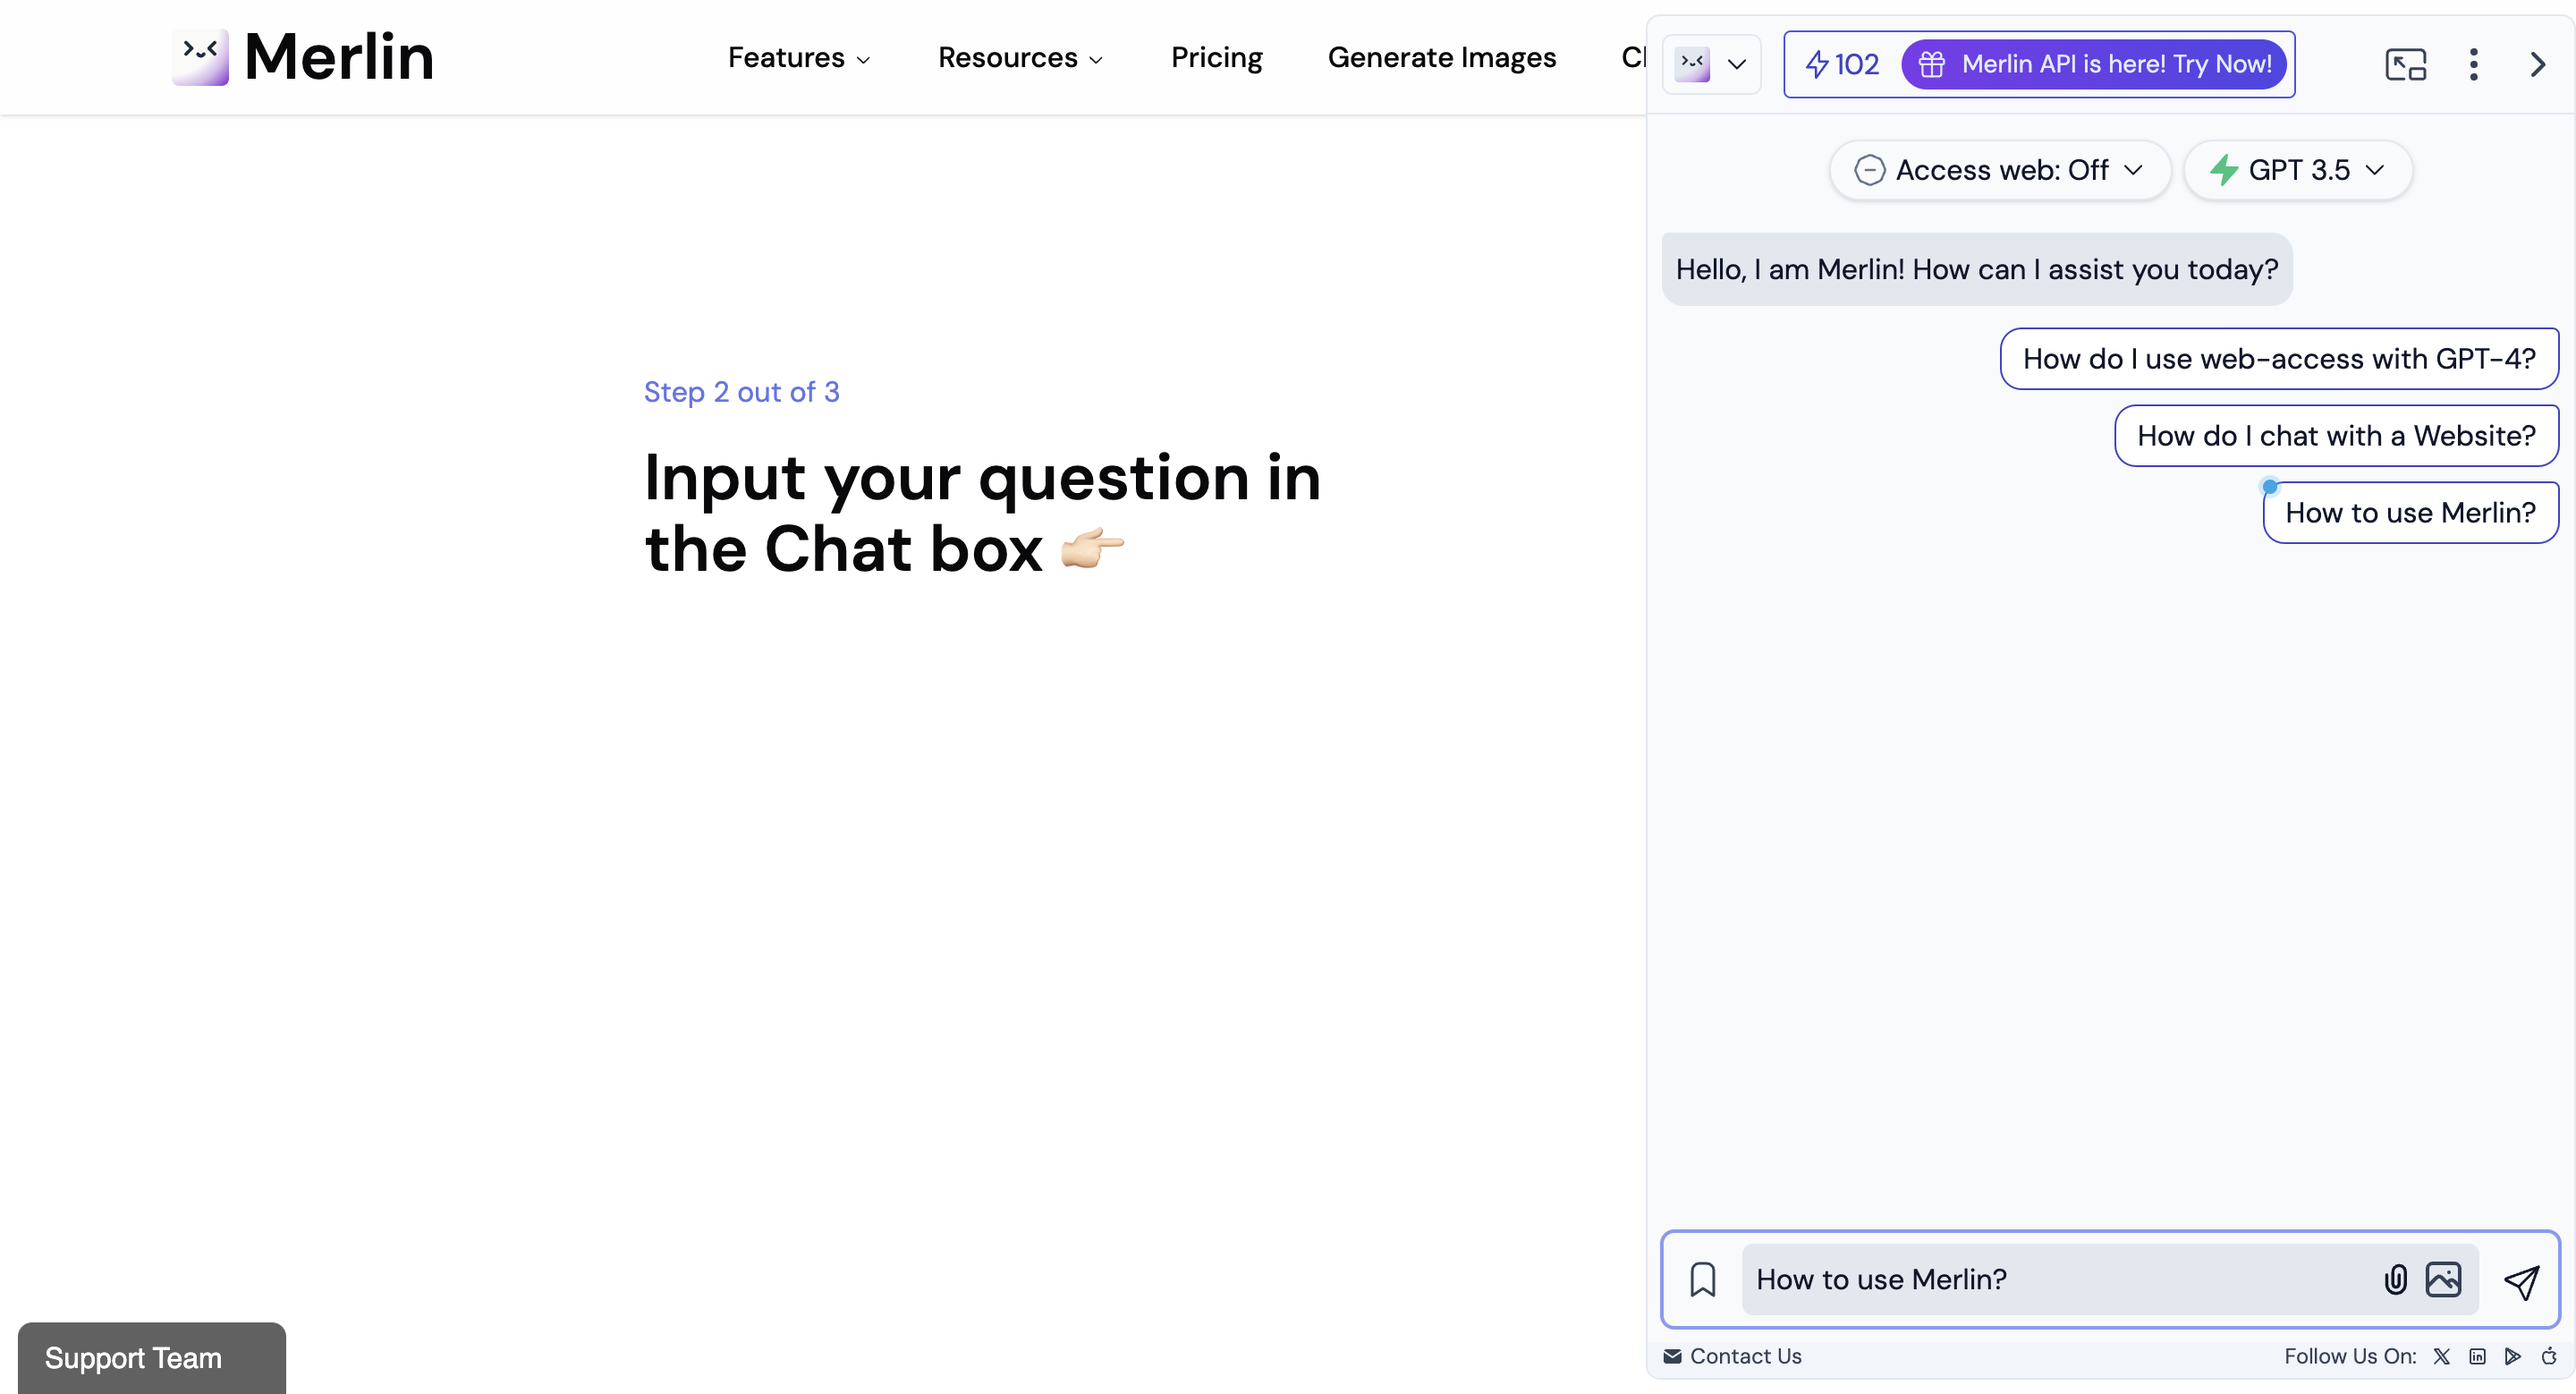Open the Google Play store icon
The image size is (2576, 1394).
2512,1356
